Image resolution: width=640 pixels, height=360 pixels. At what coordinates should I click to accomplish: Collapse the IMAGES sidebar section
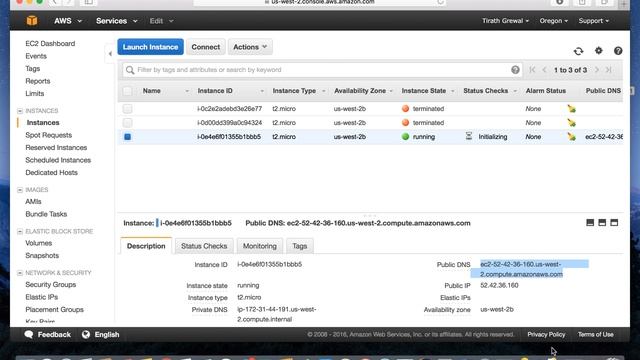[20, 190]
